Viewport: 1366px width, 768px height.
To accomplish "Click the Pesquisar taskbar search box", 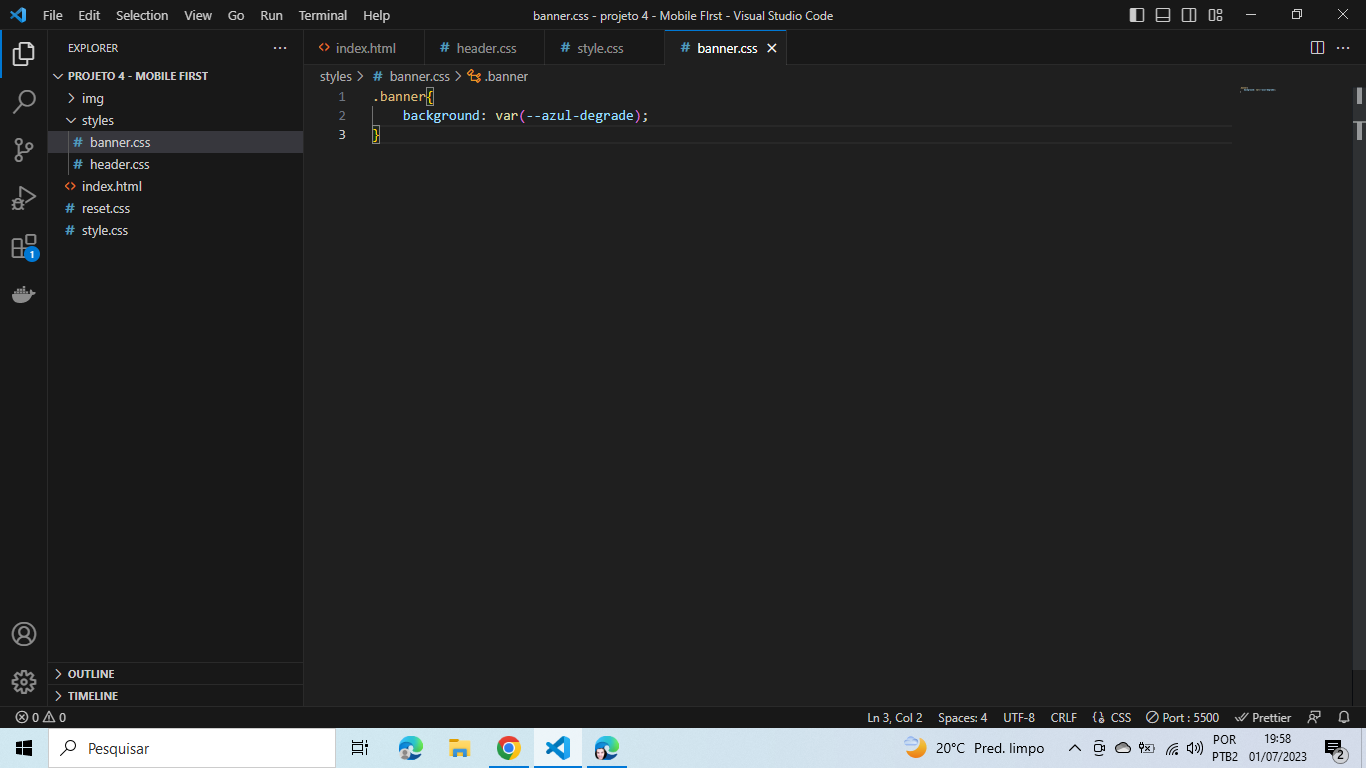I will (192, 748).
